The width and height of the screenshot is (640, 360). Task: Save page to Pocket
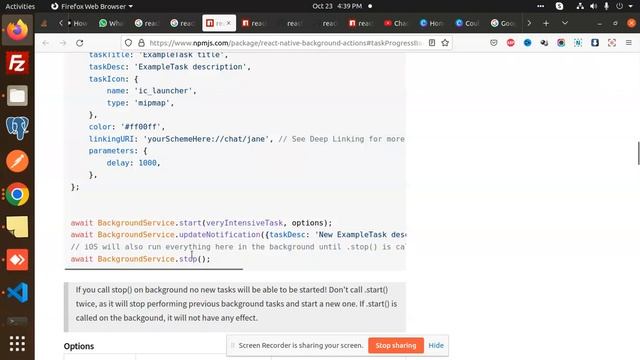[x=494, y=43]
